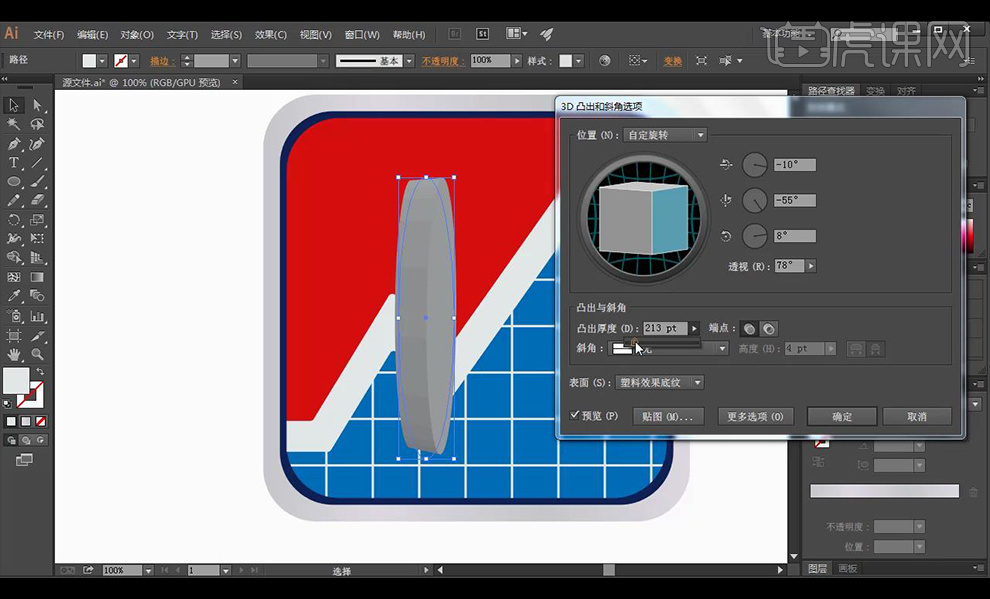Screen dimensions: 990x599
Task: Select the Zoom magnifier tool
Action: tap(37, 354)
